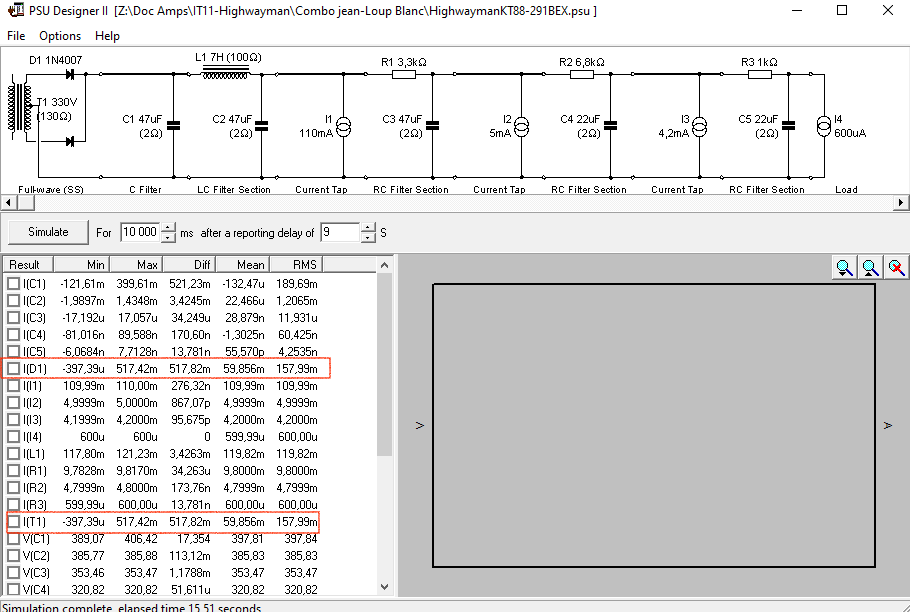Screen dimensions: 910x612
Task: Increase simulation time with the up stepper
Action: [x=168, y=227]
